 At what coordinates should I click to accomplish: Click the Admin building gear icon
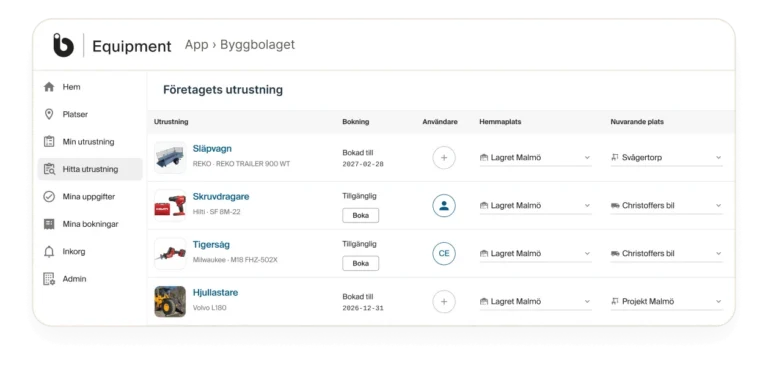[x=49, y=279]
